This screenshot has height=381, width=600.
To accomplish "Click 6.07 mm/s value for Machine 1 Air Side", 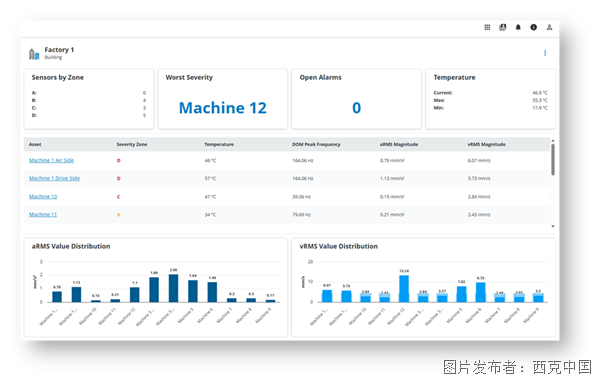I will pyautogui.click(x=479, y=161).
